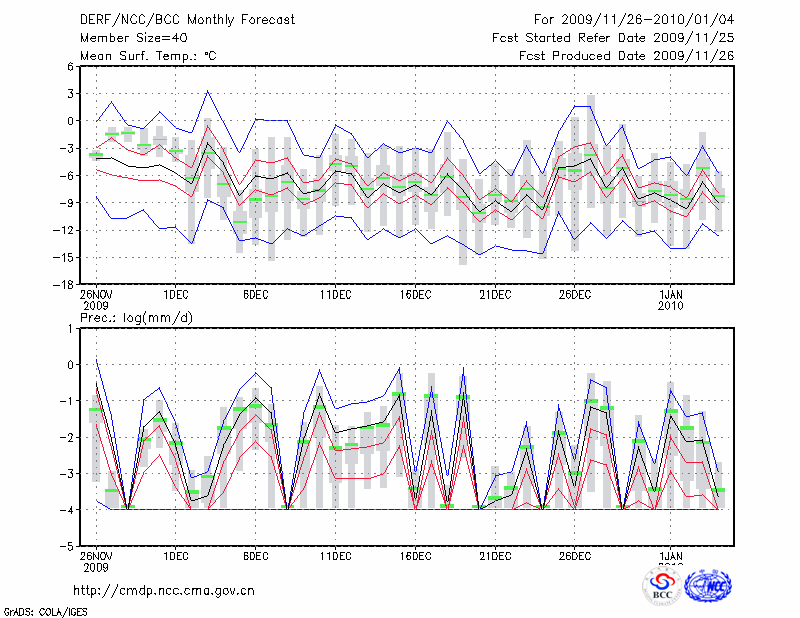Click the GrADS: COLA/IGES credit text
The height and width of the screenshot is (618, 800).
tap(43, 610)
